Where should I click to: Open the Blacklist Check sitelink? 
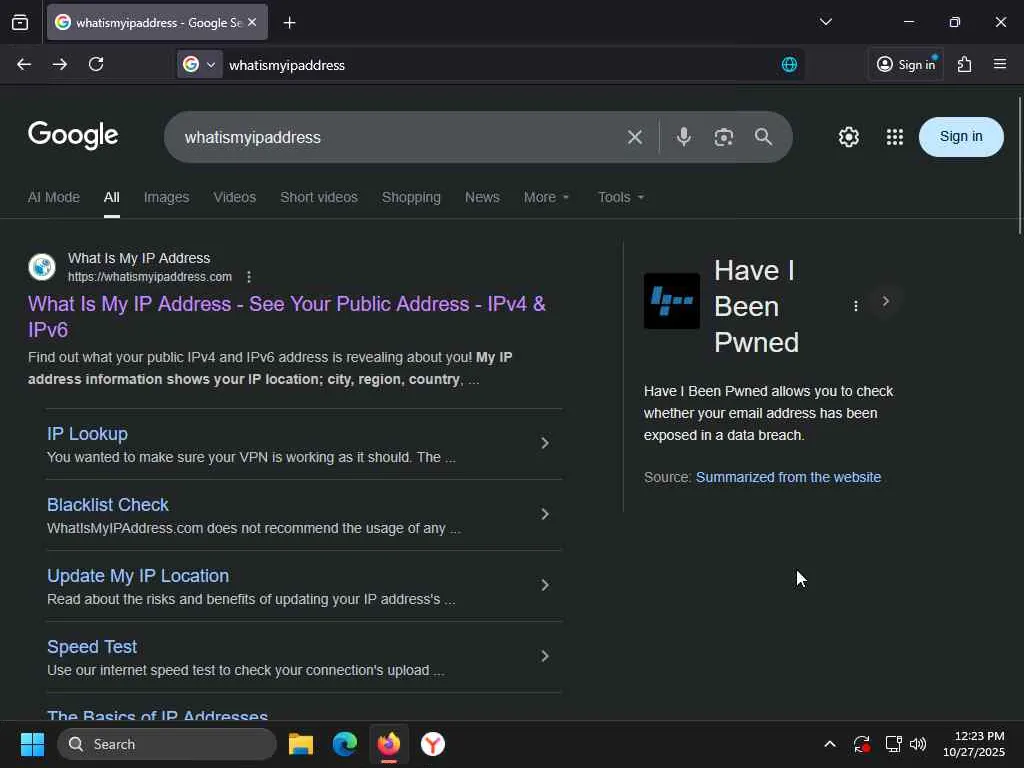coord(108,505)
